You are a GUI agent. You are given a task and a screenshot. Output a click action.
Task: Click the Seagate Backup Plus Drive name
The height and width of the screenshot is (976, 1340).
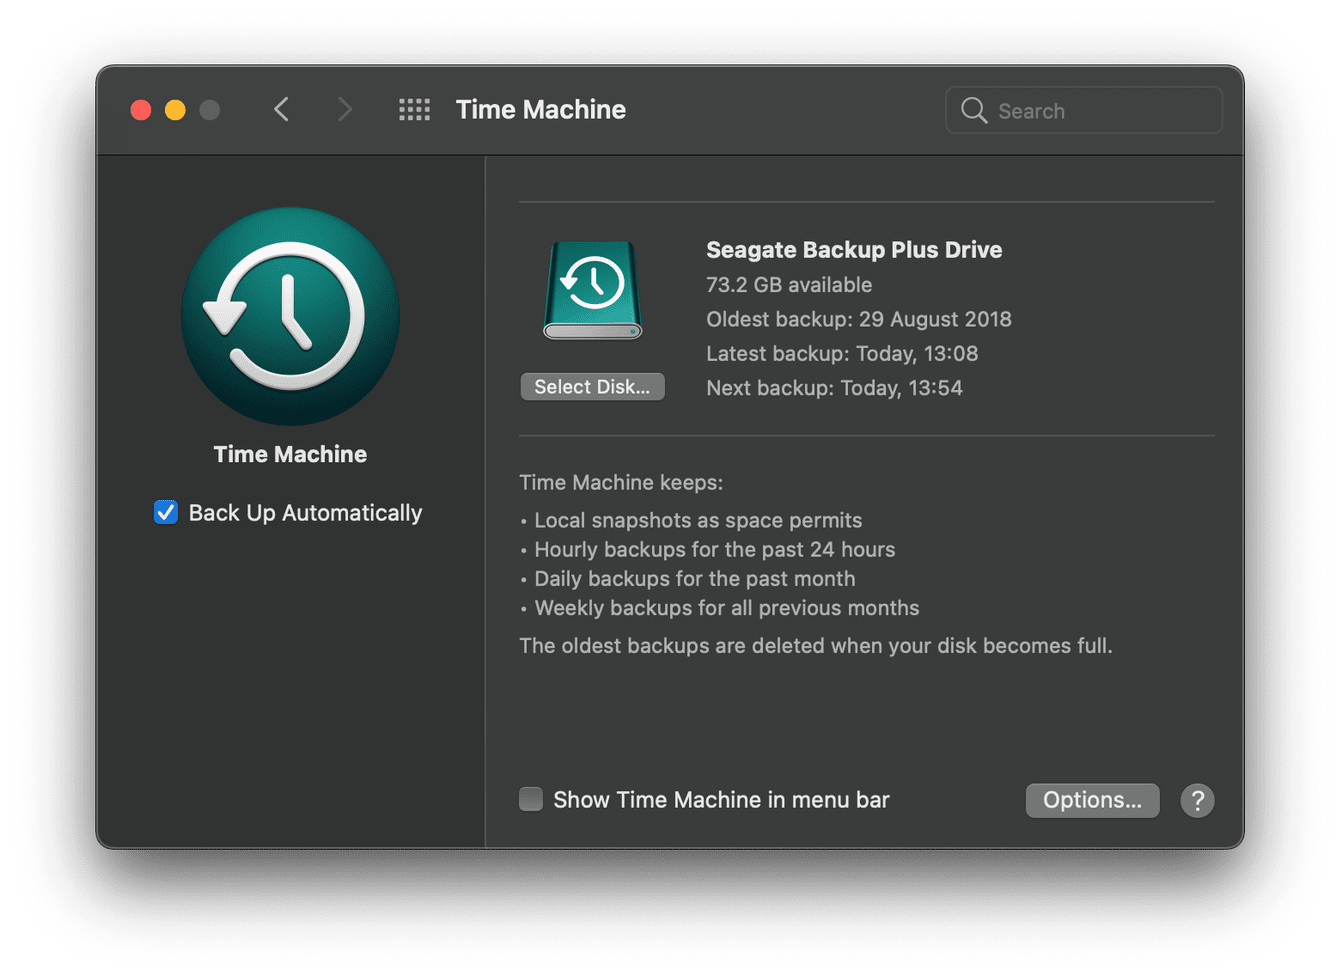point(854,250)
